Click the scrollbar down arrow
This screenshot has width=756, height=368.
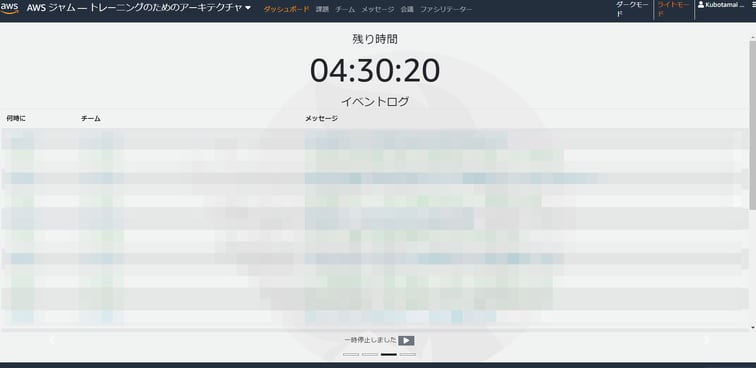(x=753, y=327)
